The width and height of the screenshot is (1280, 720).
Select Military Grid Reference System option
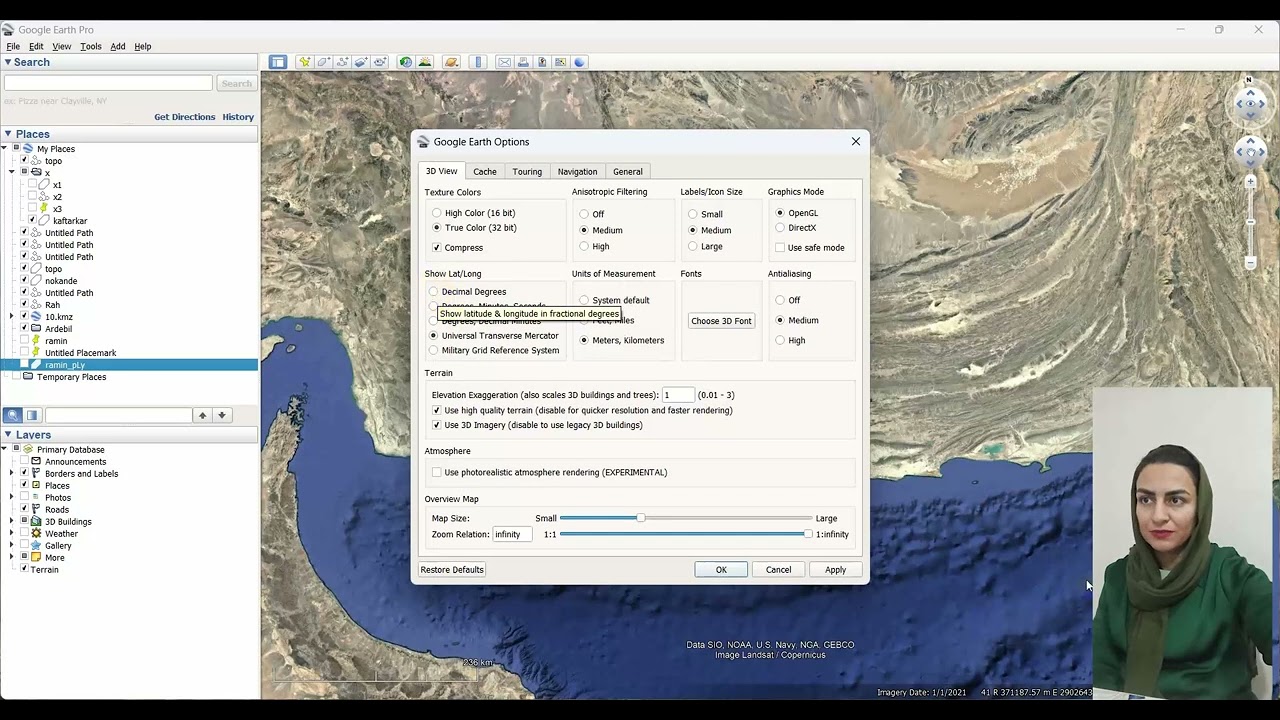(434, 350)
